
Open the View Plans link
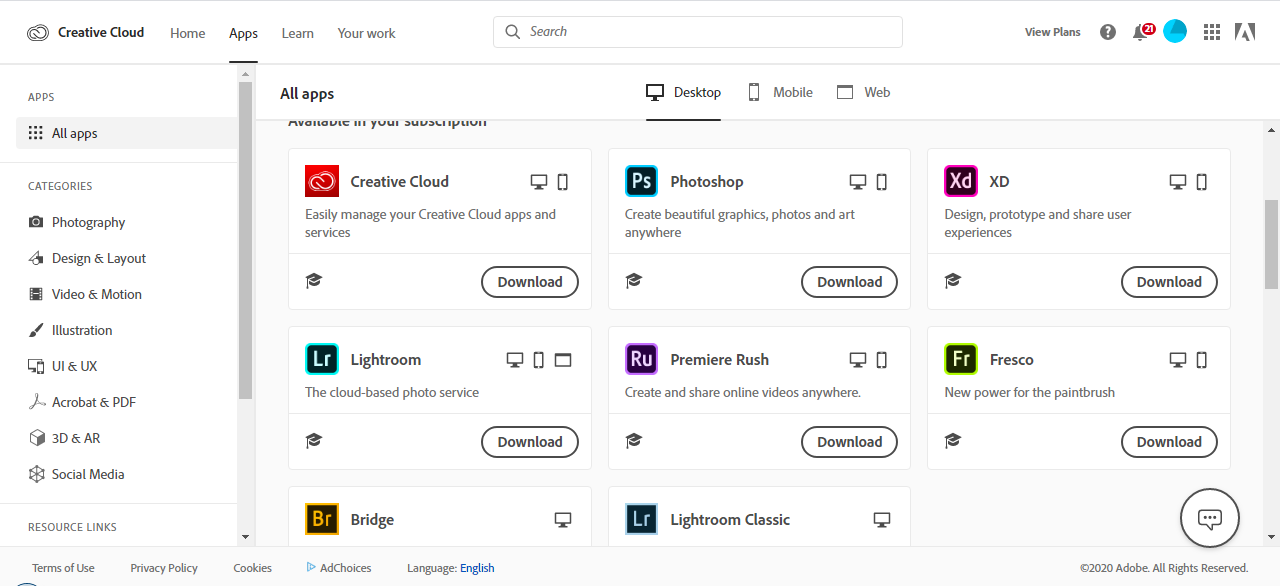tap(1052, 32)
